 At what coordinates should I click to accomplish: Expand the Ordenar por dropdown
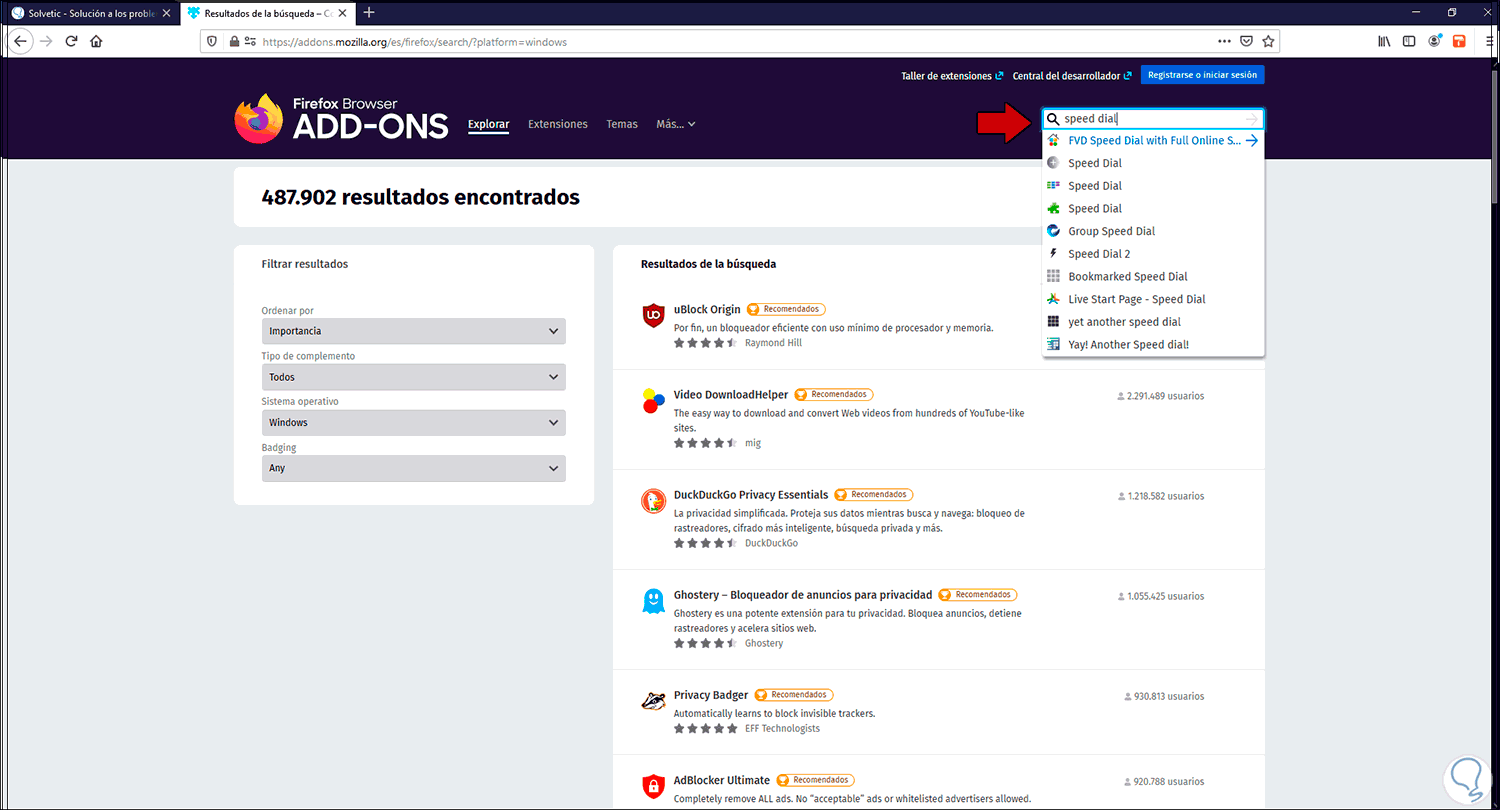coord(413,331)
